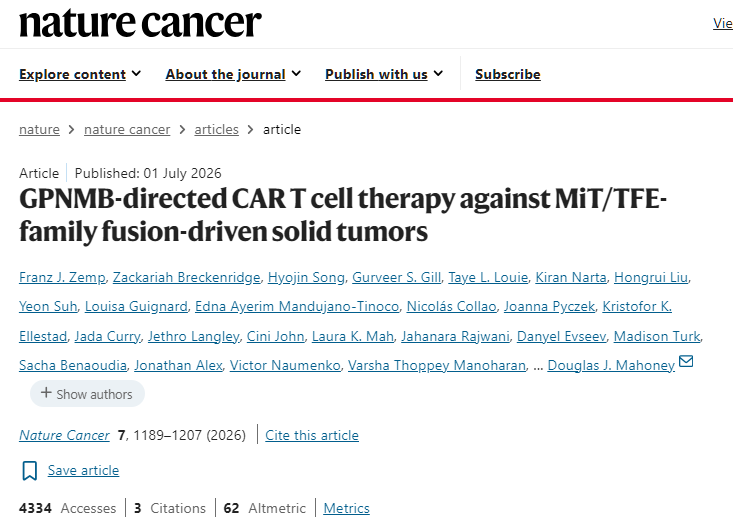The width and height of the screenshot is (733, 528).
Task: Open the About the journal menu
Action: (225, 74)
